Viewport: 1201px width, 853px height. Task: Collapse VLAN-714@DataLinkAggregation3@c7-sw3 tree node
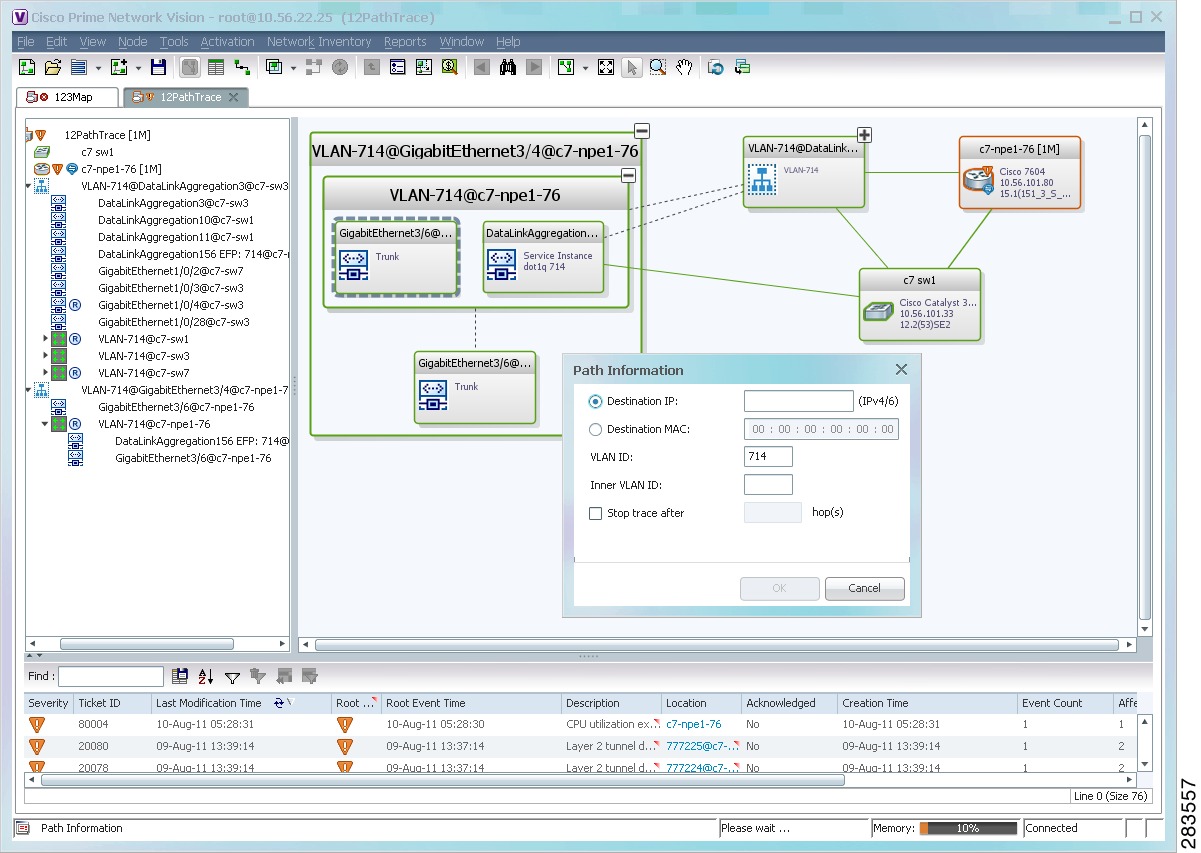[28, 186]
